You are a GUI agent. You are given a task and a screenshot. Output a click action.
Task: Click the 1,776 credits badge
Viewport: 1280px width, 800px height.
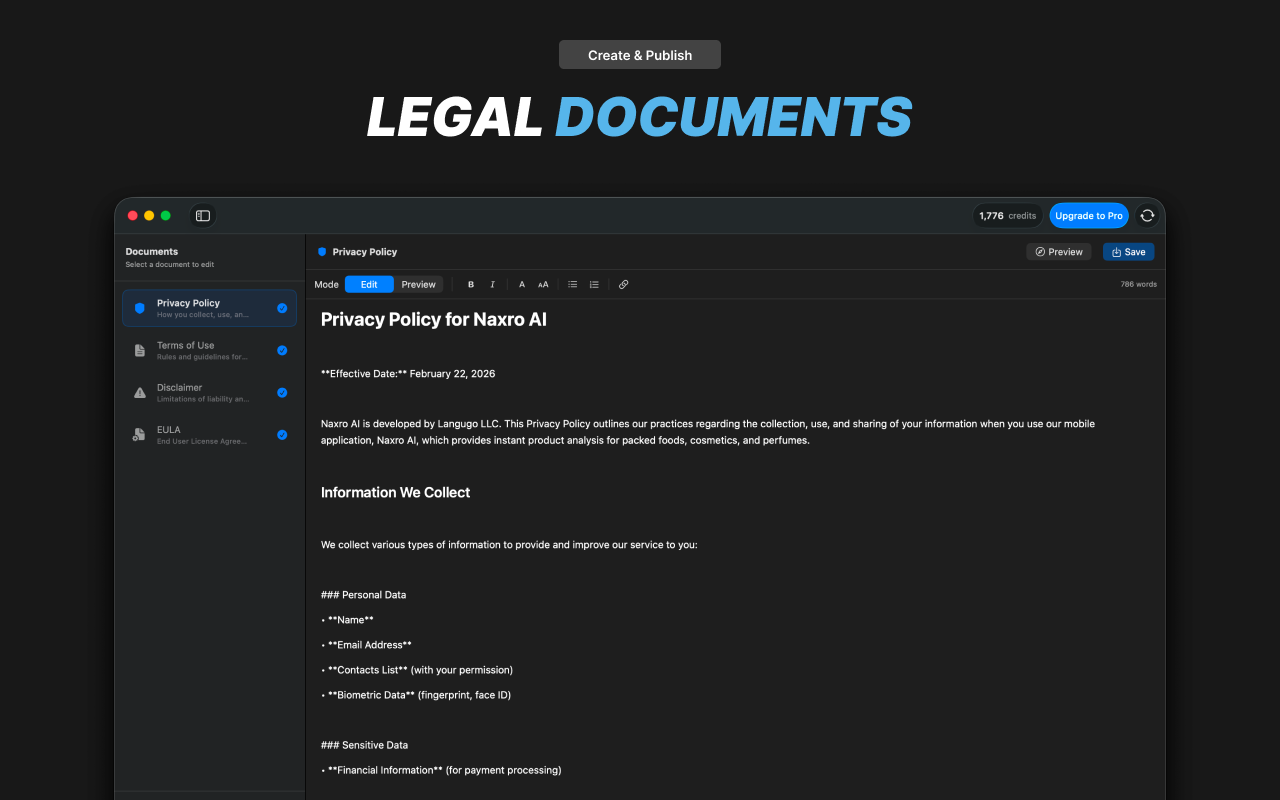tap(1008, 216)
